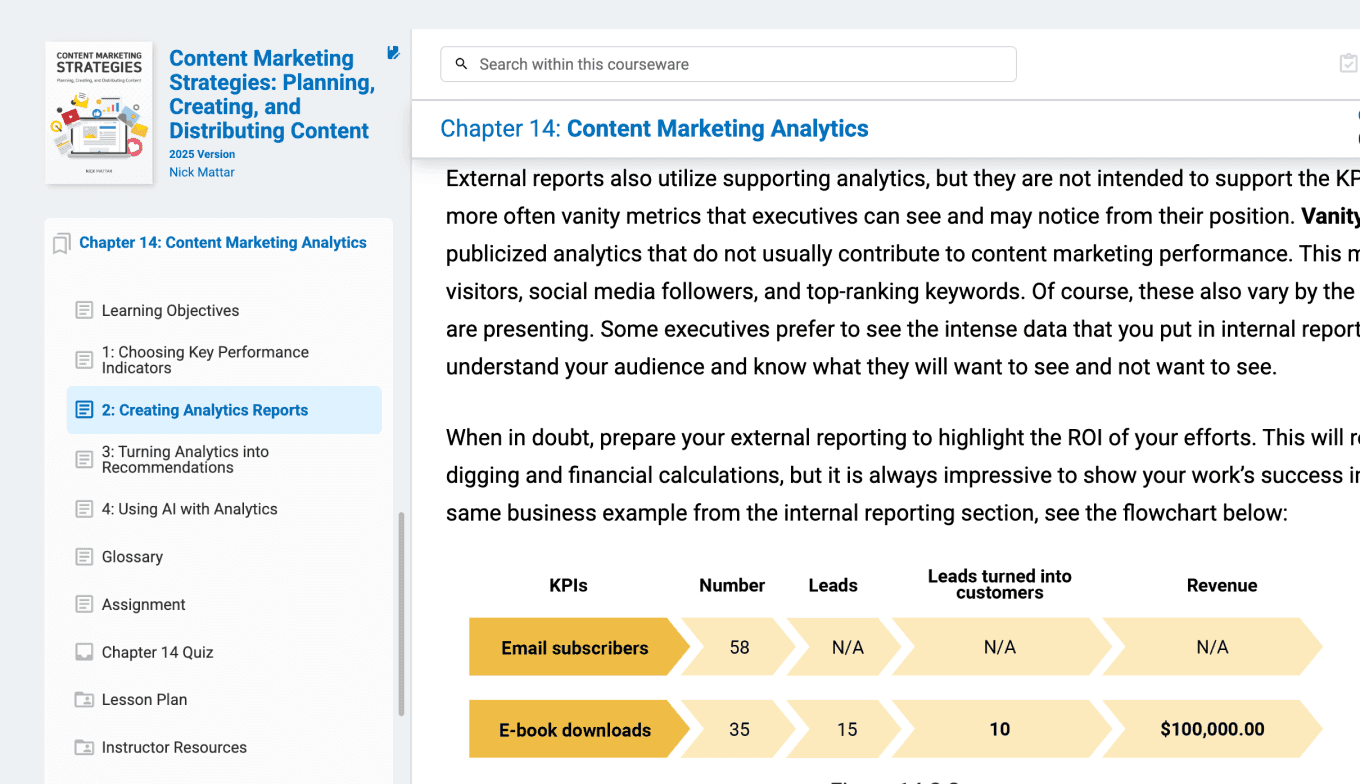The image size is (1360, 784).
Task: Click the book title Content Marketing Strategies link
Action: 271,94
